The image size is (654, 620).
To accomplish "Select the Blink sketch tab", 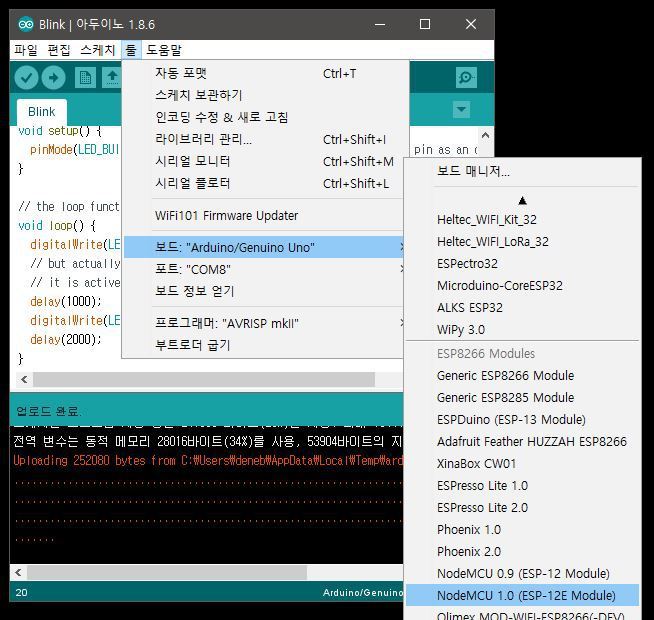I will click(x=42, y=112).
